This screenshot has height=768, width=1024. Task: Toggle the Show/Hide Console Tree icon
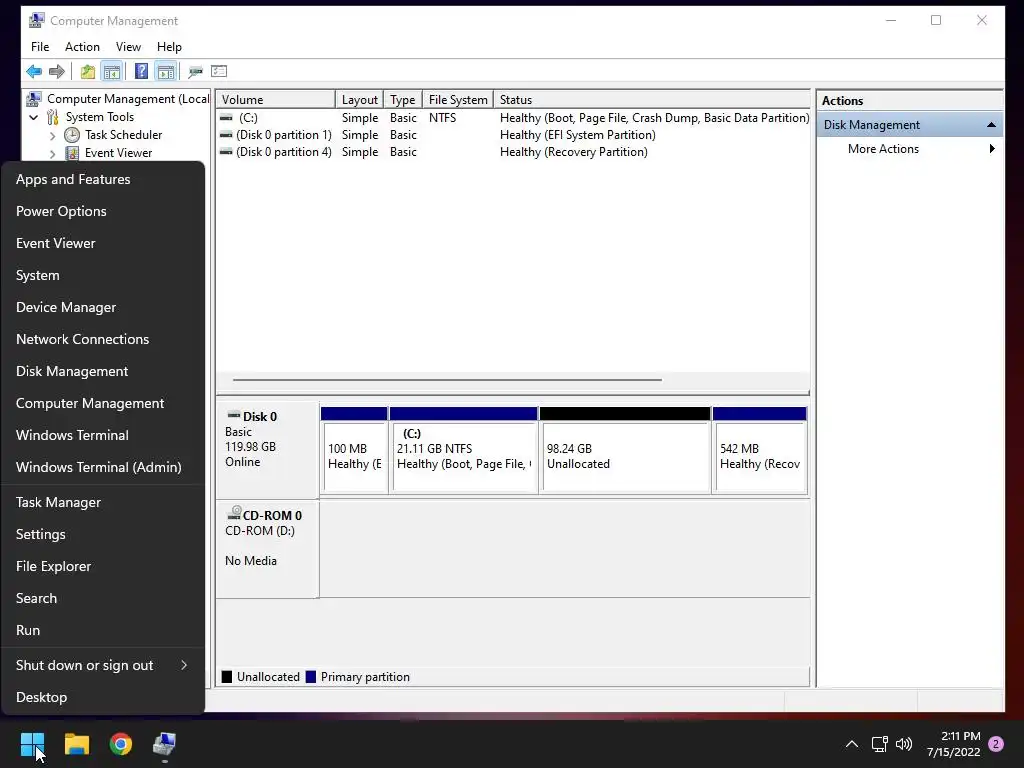(112, 71)
